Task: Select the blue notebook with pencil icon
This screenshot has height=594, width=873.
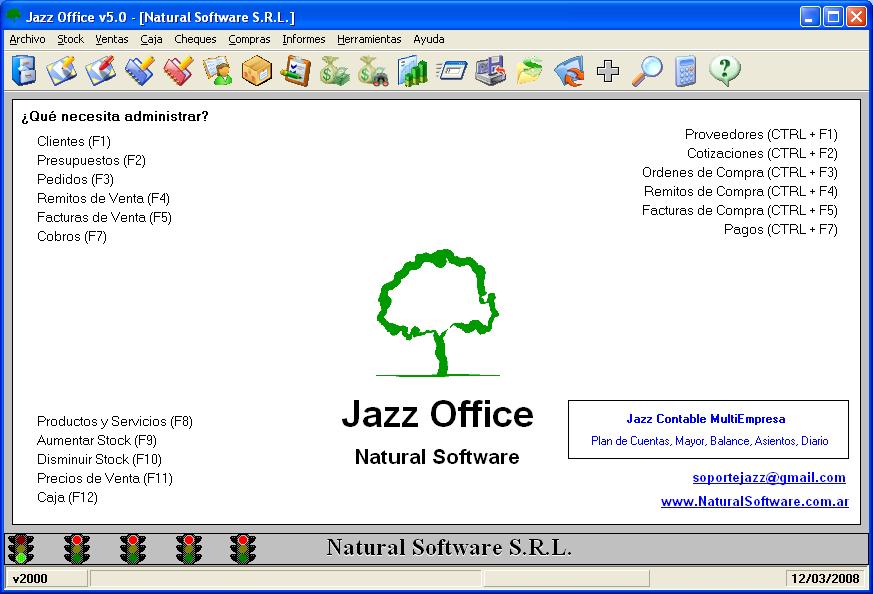Action: 140,71
